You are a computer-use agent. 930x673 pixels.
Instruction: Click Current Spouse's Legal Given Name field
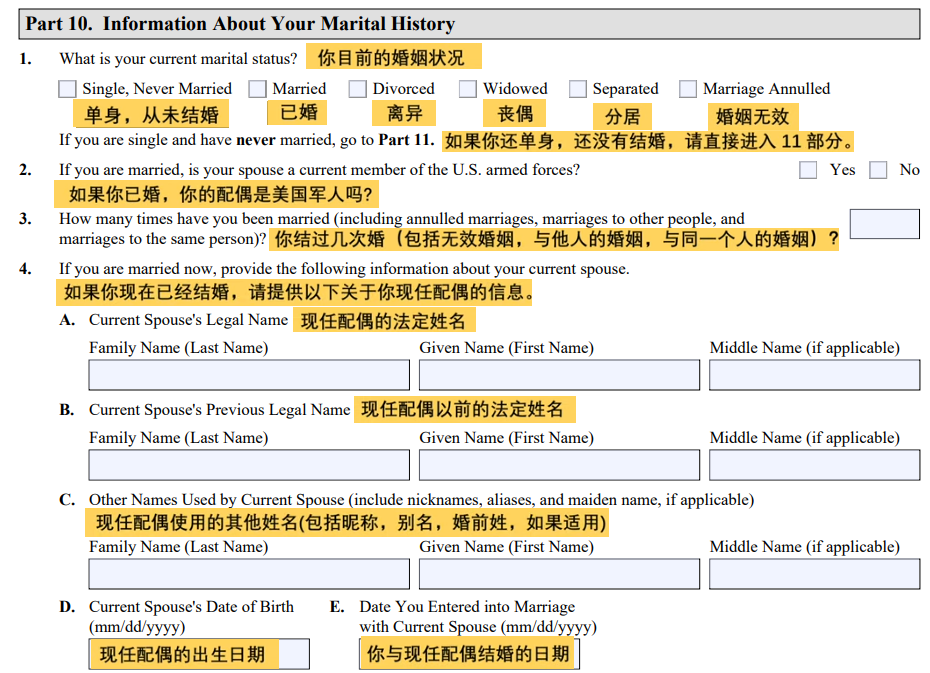tap(559, 375)
